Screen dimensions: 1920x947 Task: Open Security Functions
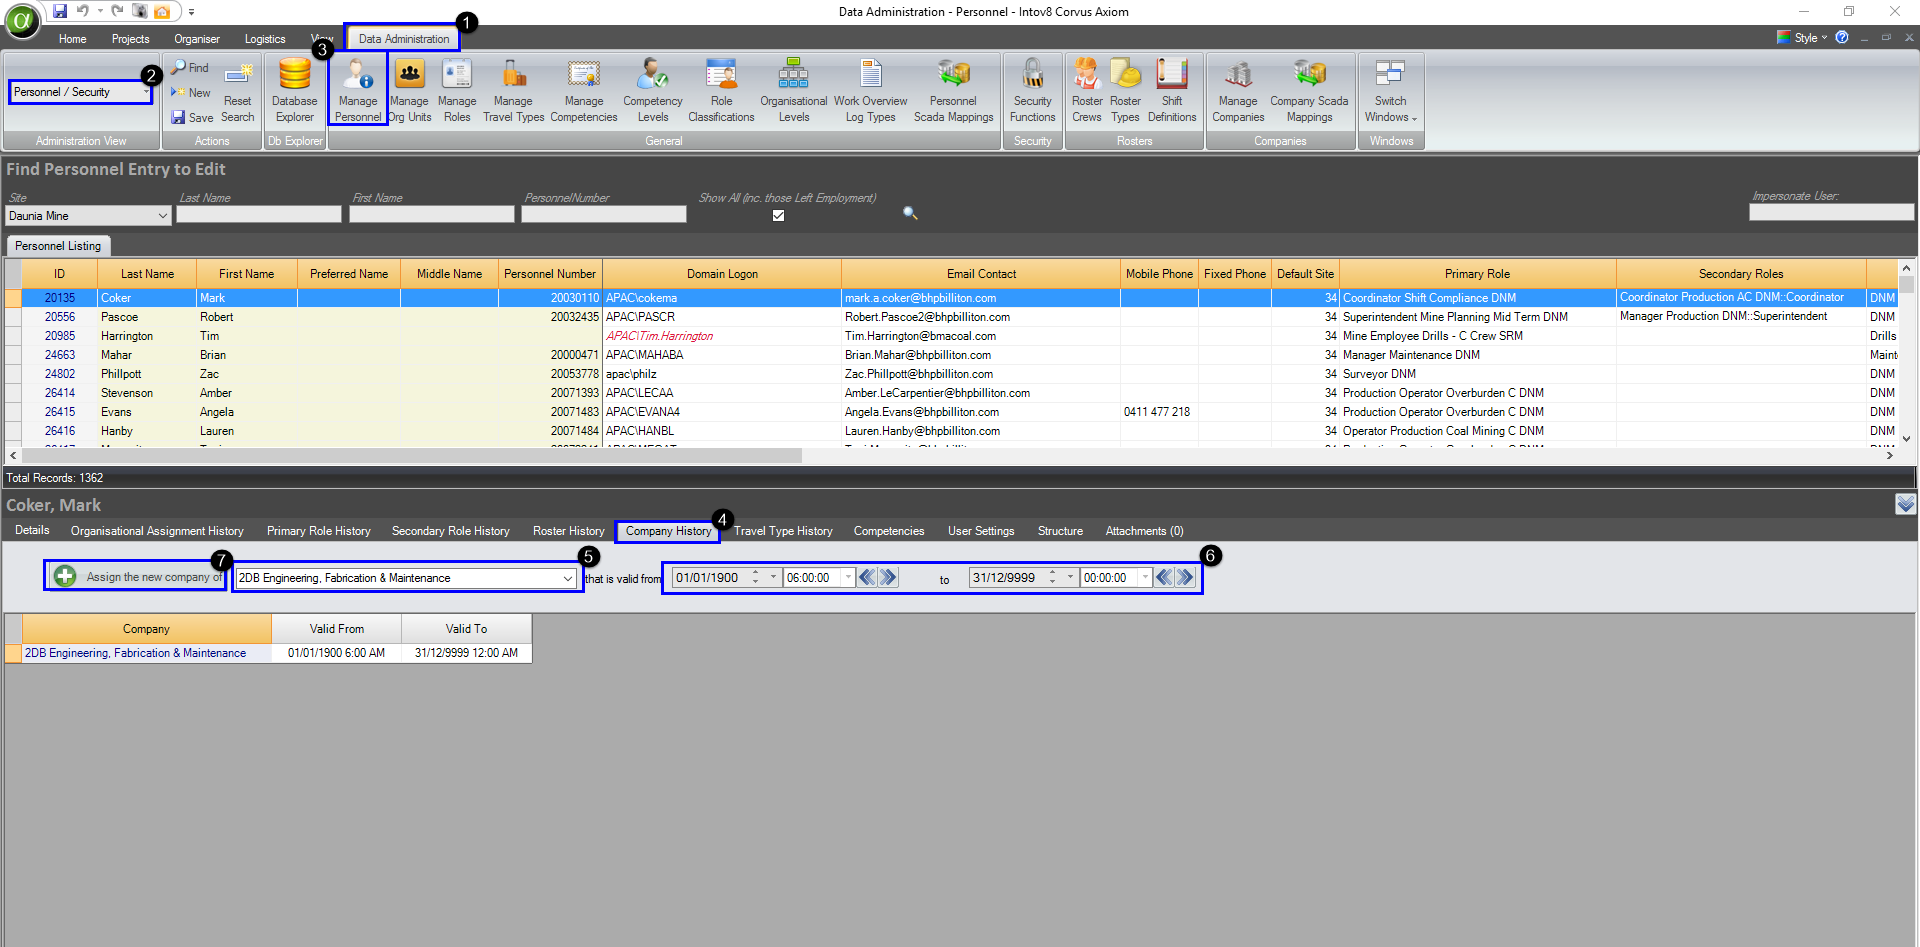click(x=1033, y=90)
